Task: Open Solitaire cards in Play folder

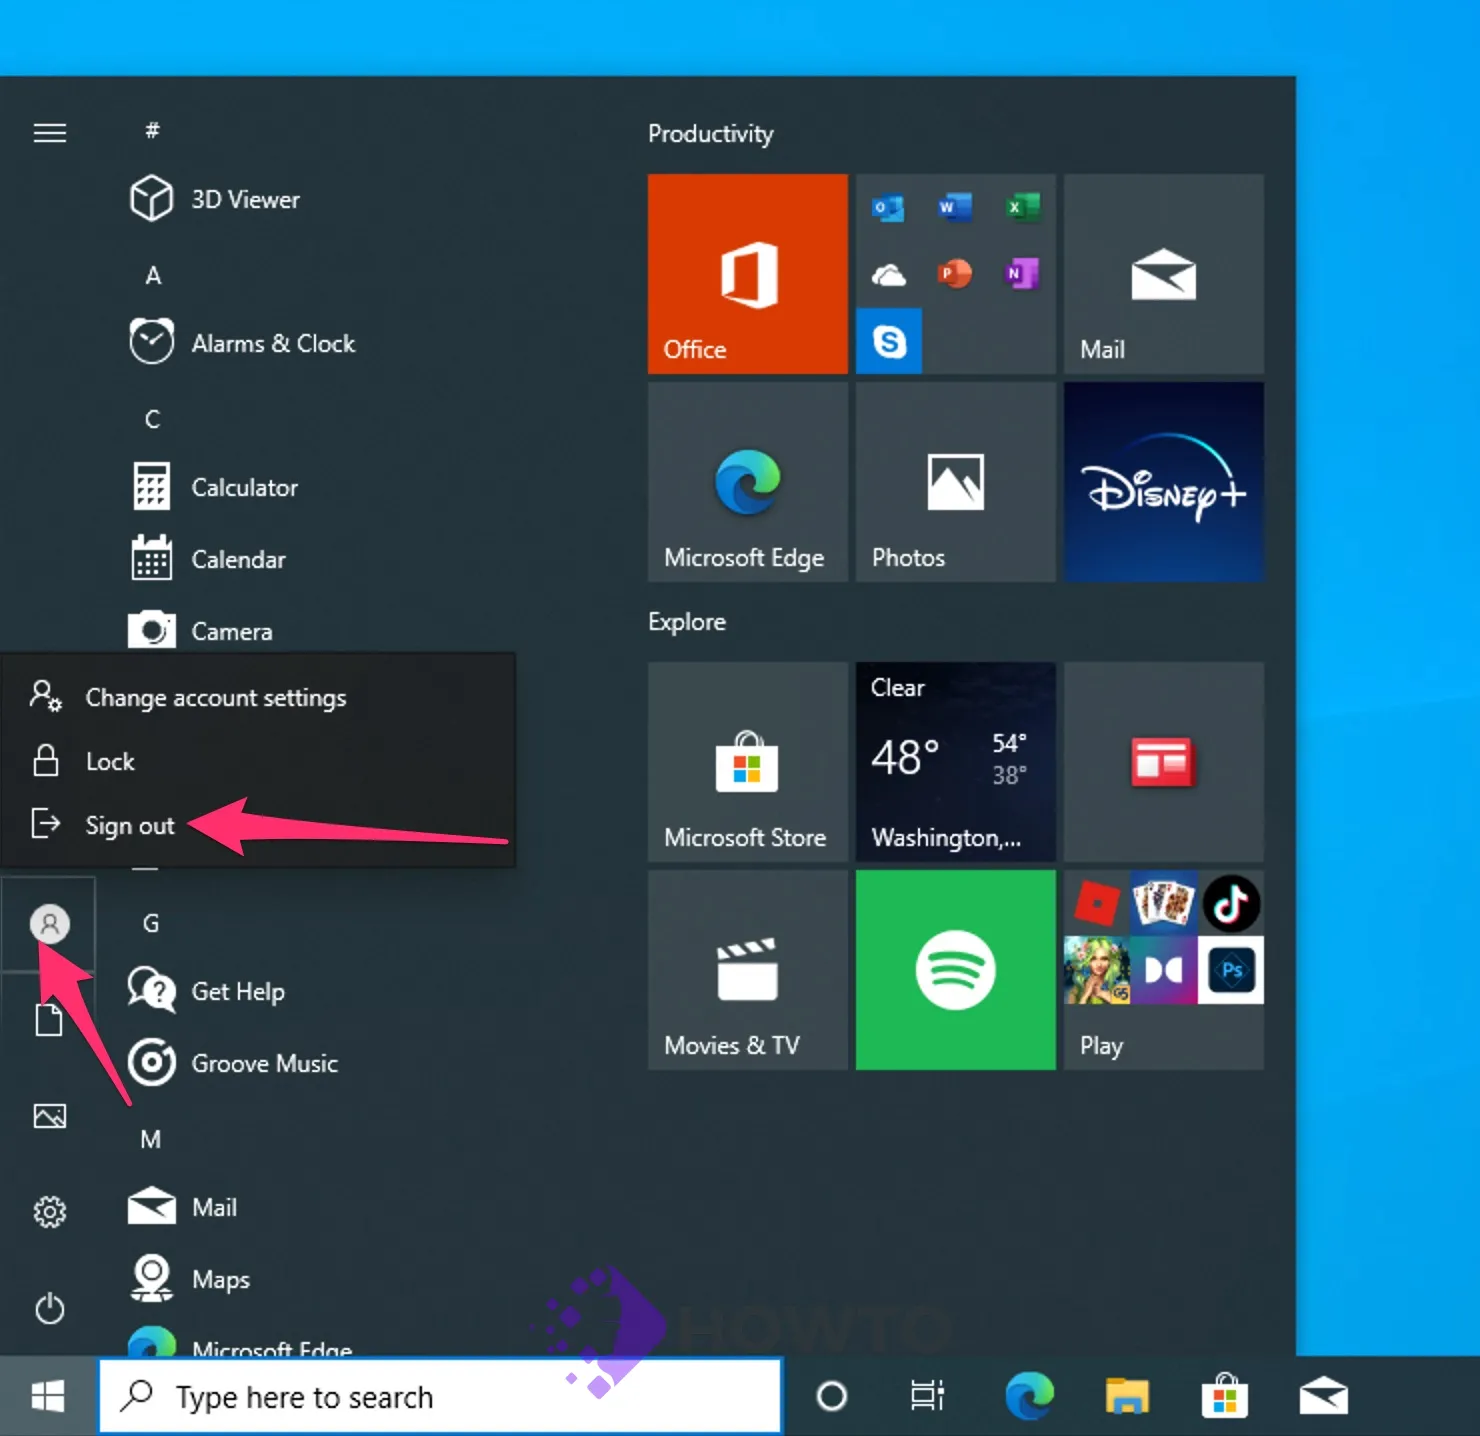Action: pos(1164,903)
